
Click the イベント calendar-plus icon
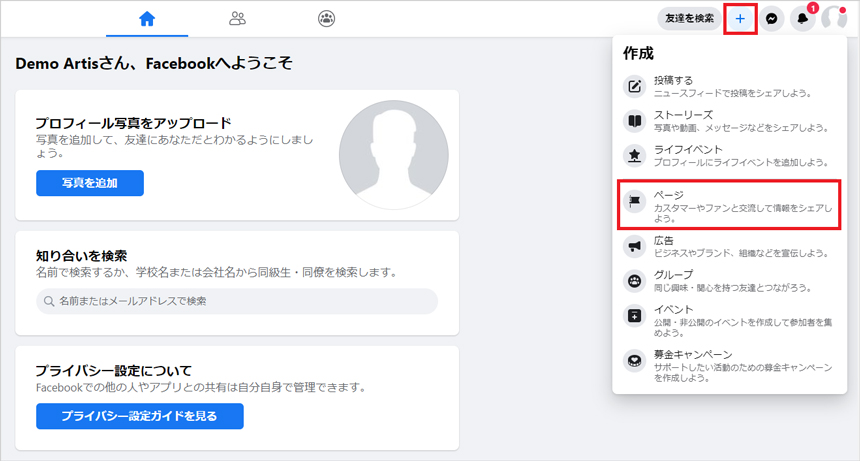click(x=635, y=316)
